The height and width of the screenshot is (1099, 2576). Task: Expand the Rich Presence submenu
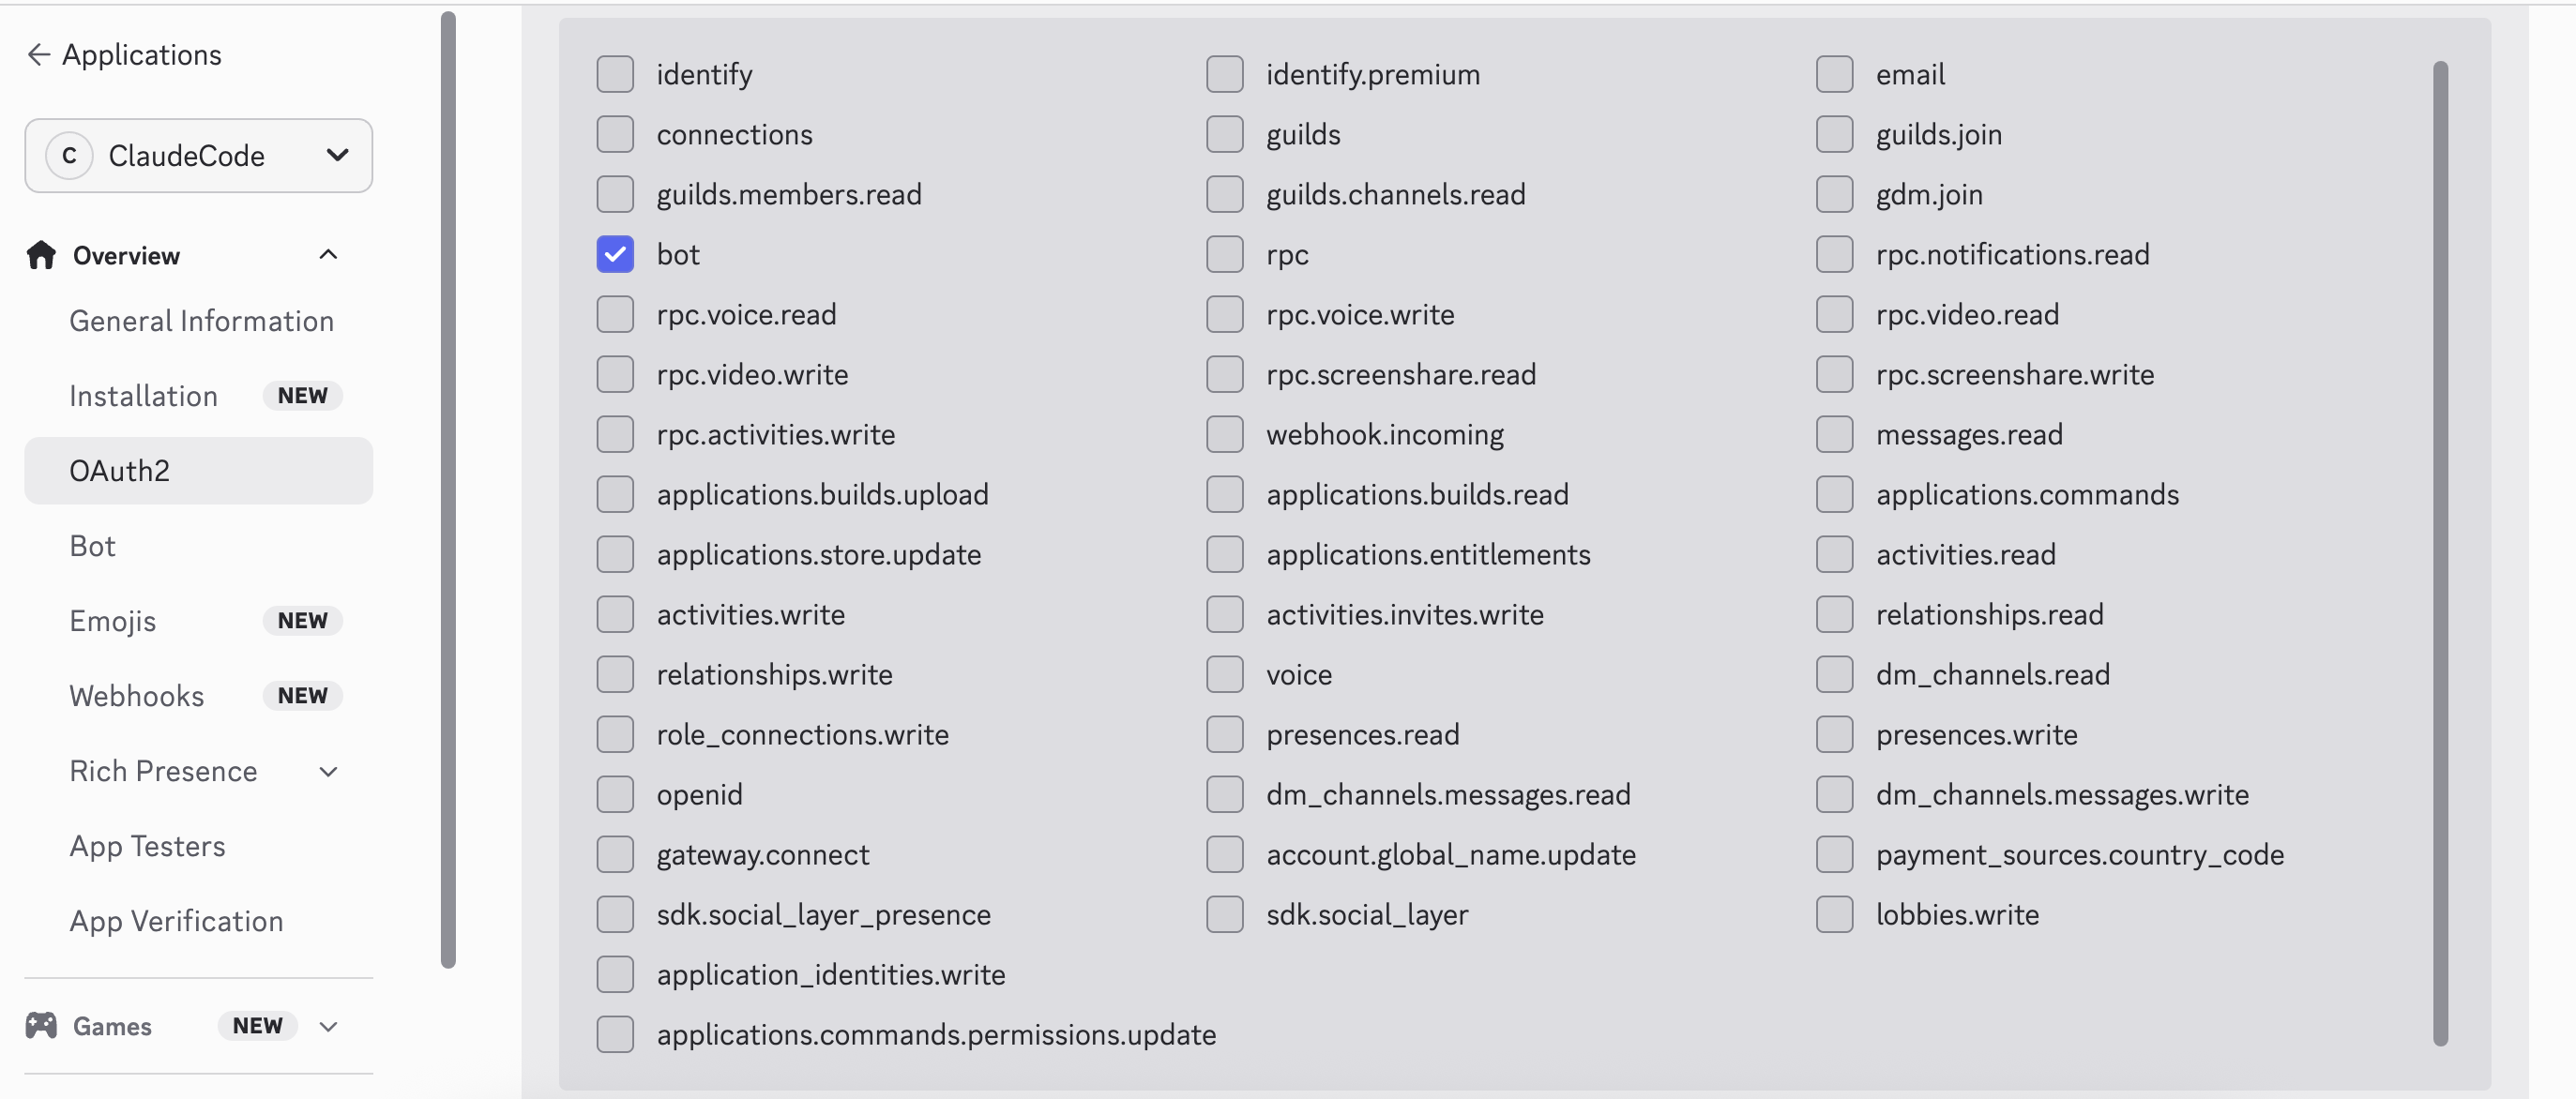pos(328,772)
